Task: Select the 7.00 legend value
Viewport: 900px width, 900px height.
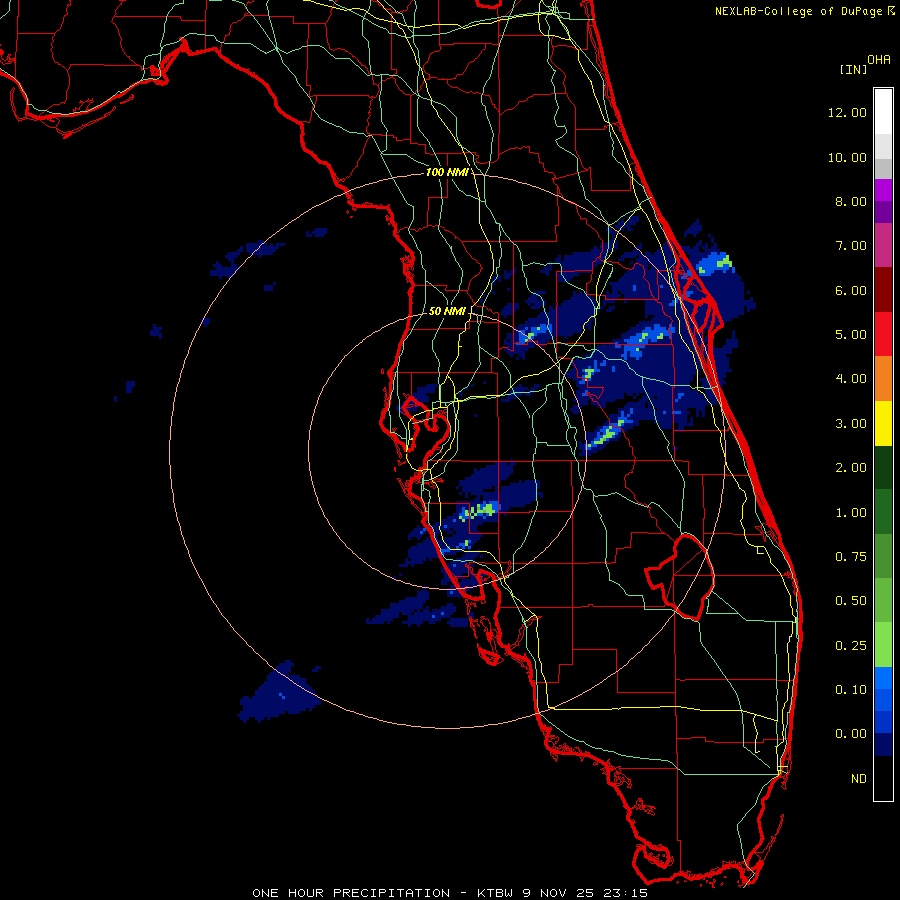Action: pos(851,246)
